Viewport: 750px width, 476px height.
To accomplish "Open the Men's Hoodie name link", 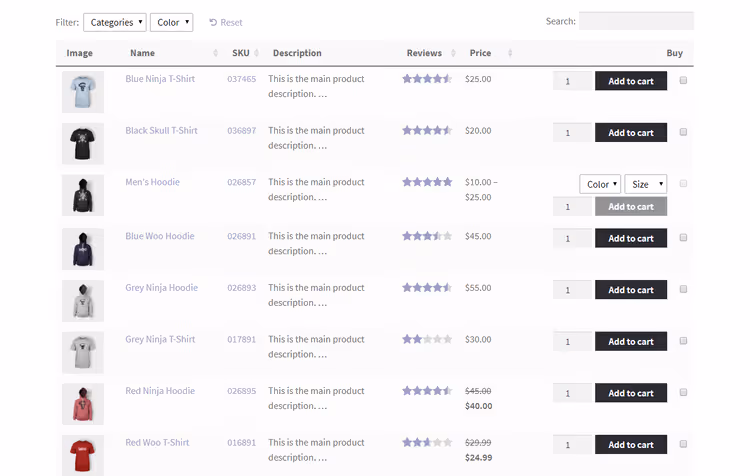I will pos(153,182).
